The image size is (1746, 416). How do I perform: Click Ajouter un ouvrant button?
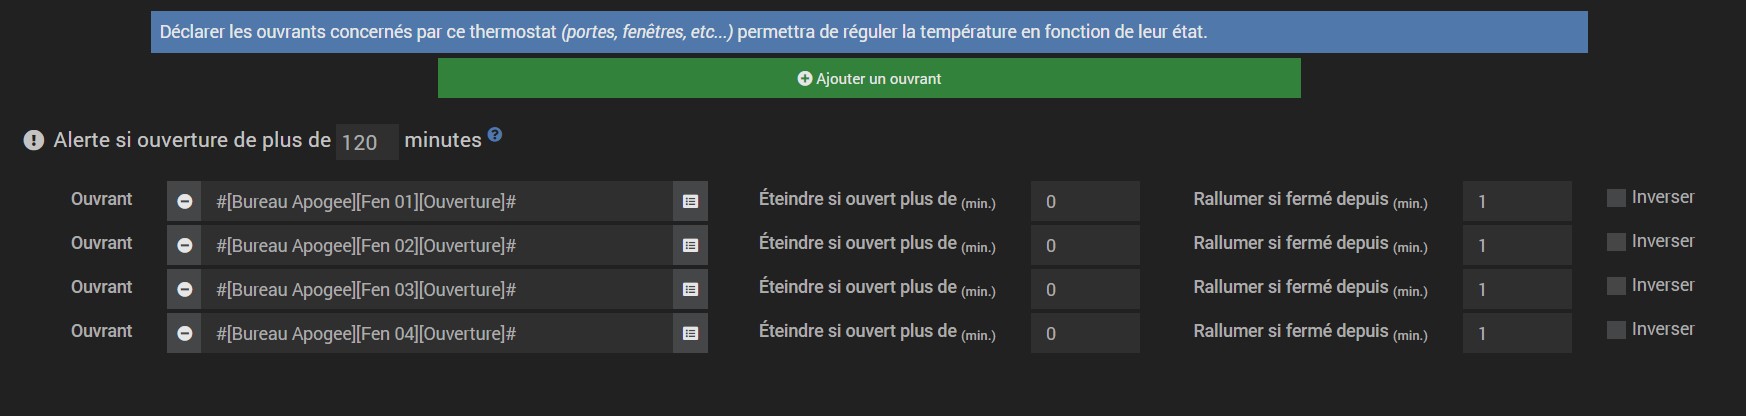[869, 78]
